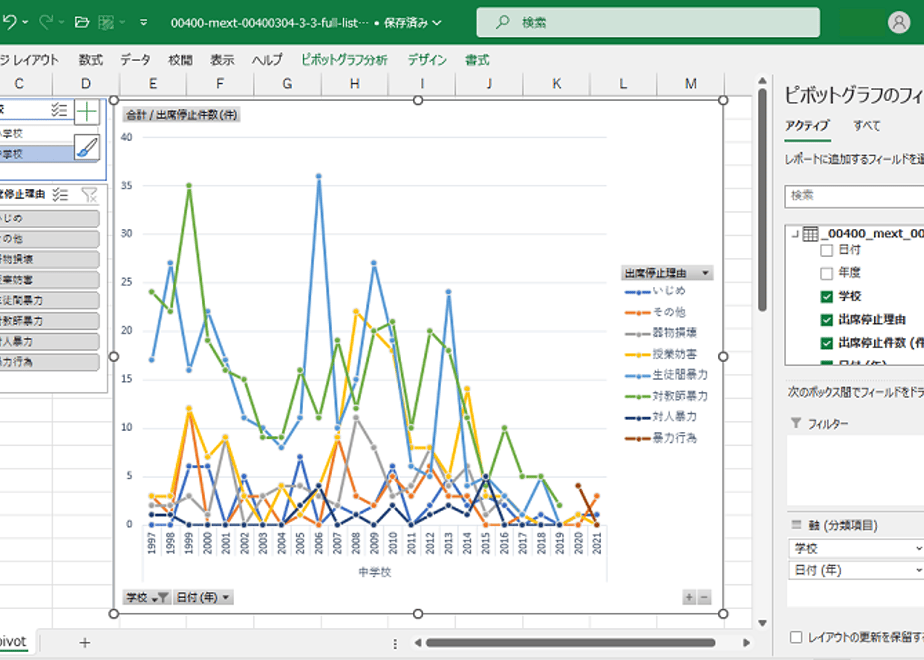Open the デザイン ribbon tab
The image size is (924, 660).
(427, 60)
